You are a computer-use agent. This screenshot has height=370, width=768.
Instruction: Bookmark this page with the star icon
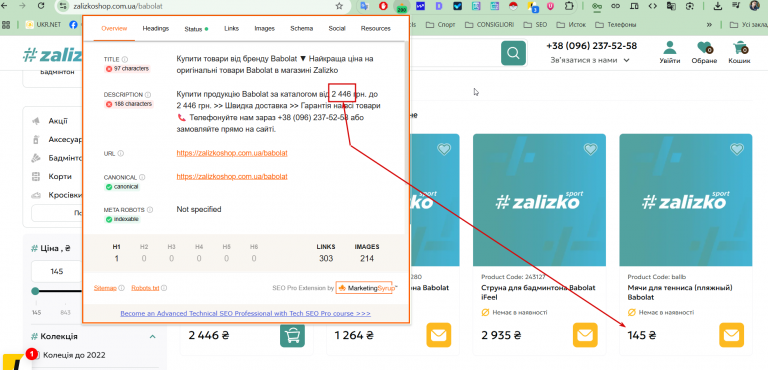[x=339, y=6]
